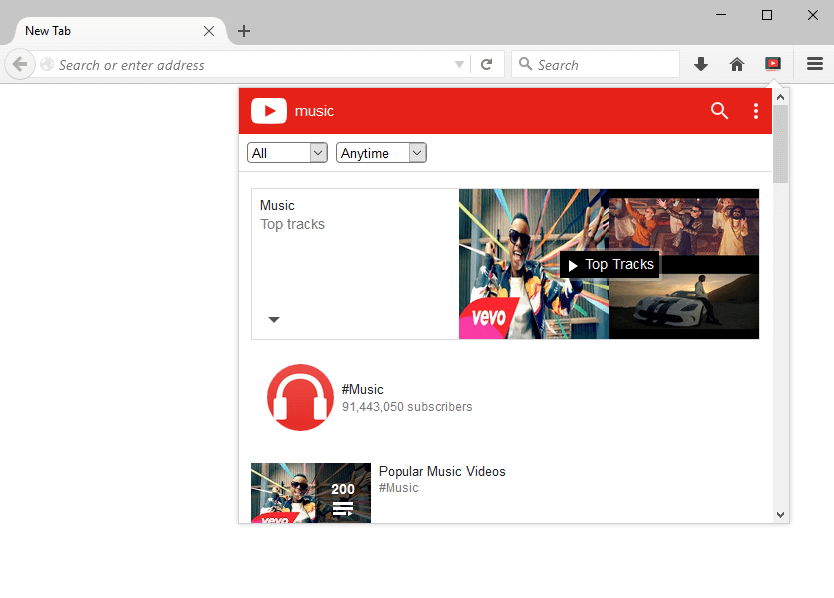Toggle the YouTube extension toolbar icon
This screenshot has width=834, height=598.
pyautogui.click(x=773, y=64)
